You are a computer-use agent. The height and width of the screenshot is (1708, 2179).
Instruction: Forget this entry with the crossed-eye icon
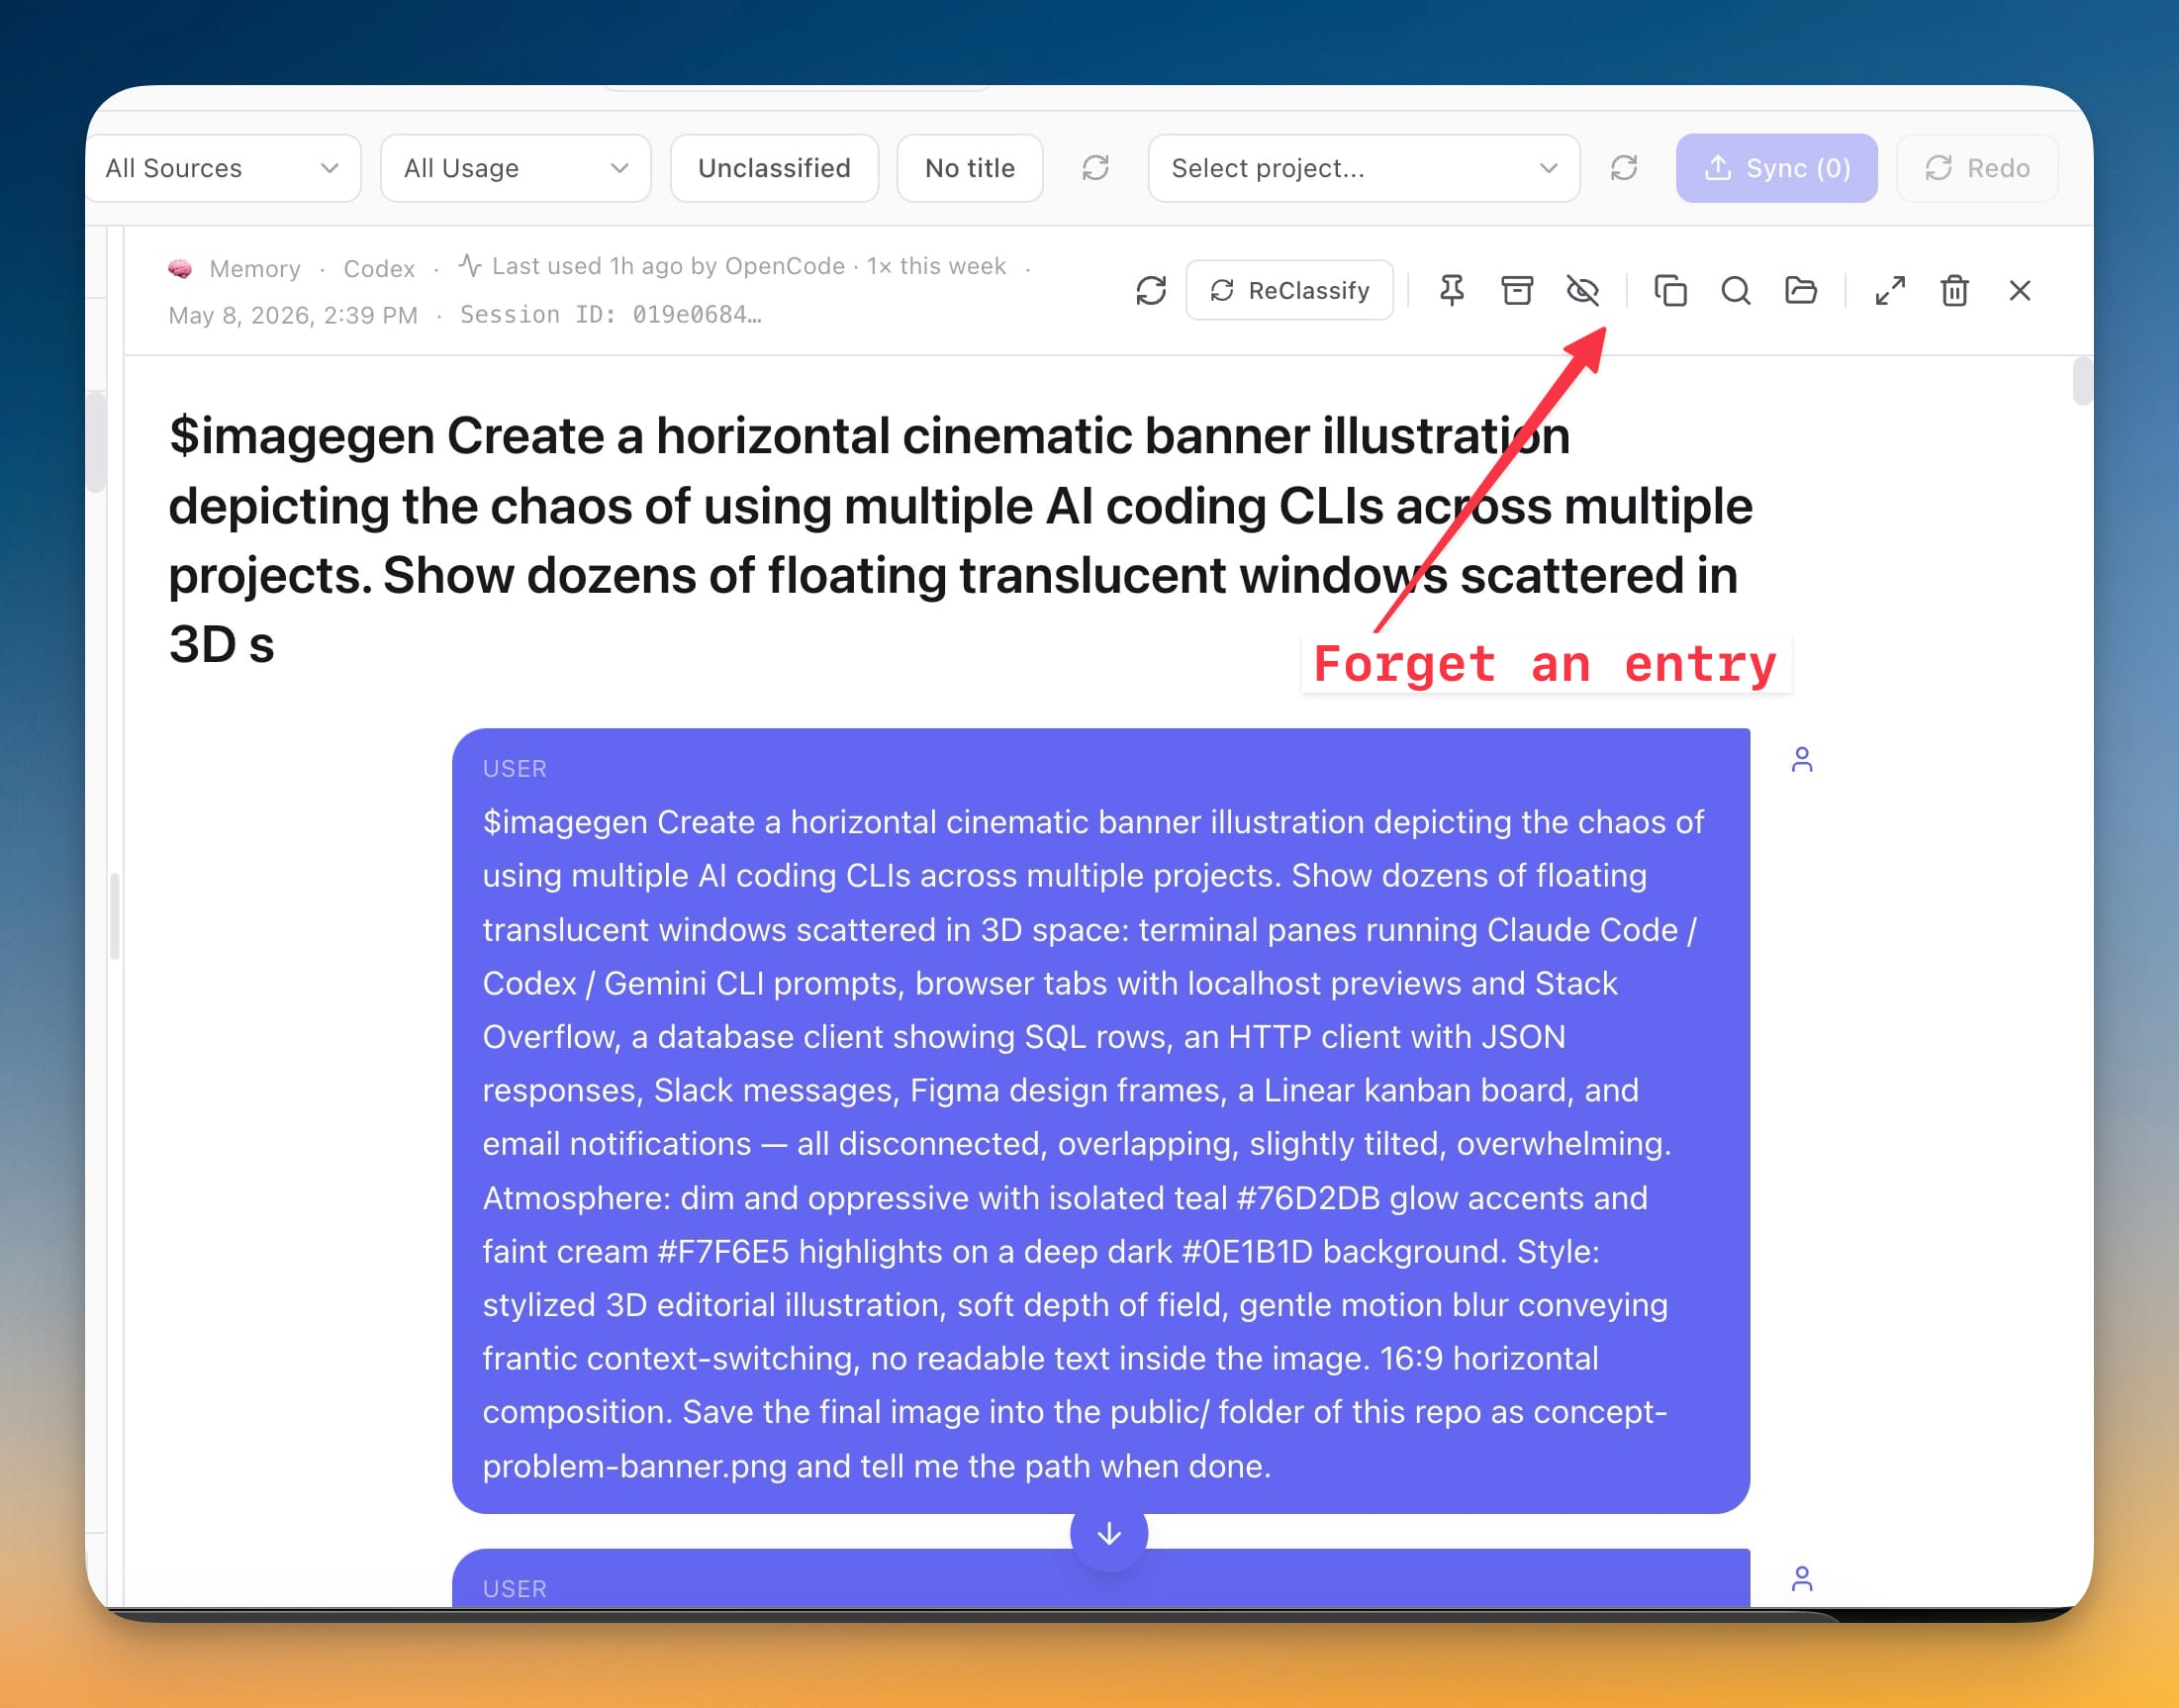[x=1582, y=291]
